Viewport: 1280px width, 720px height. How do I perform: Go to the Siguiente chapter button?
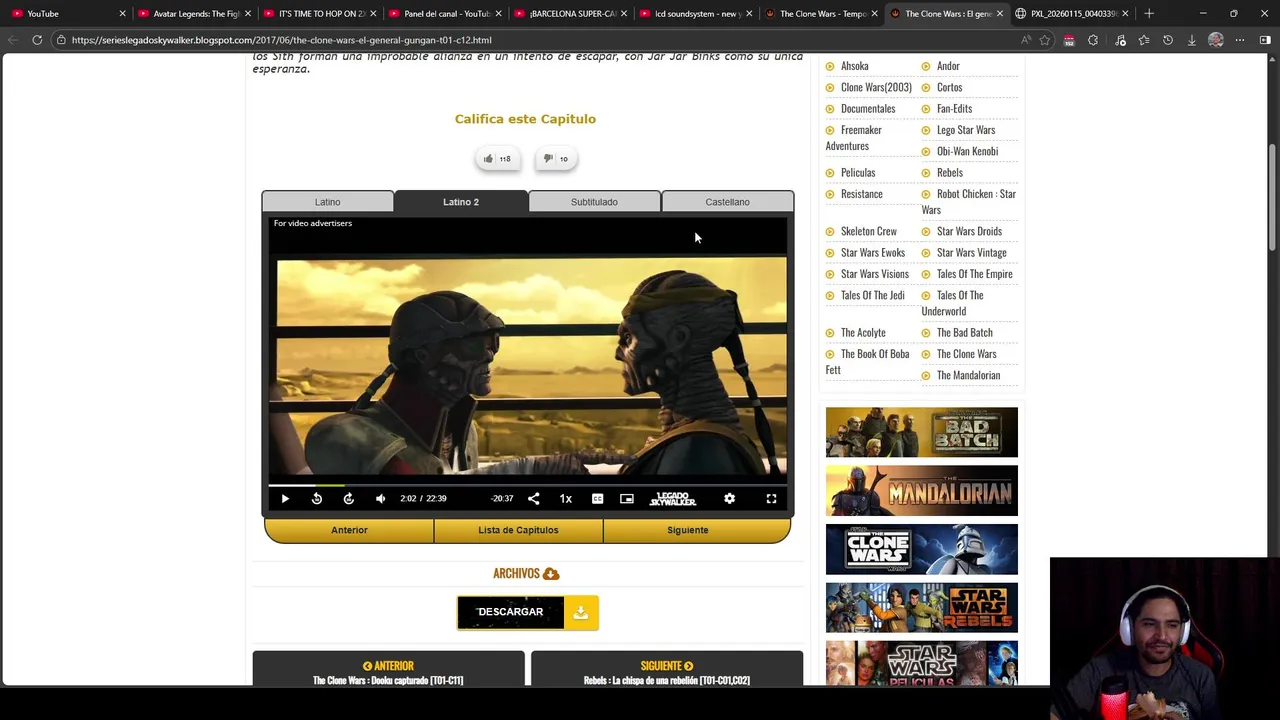[x=687, y=530]
